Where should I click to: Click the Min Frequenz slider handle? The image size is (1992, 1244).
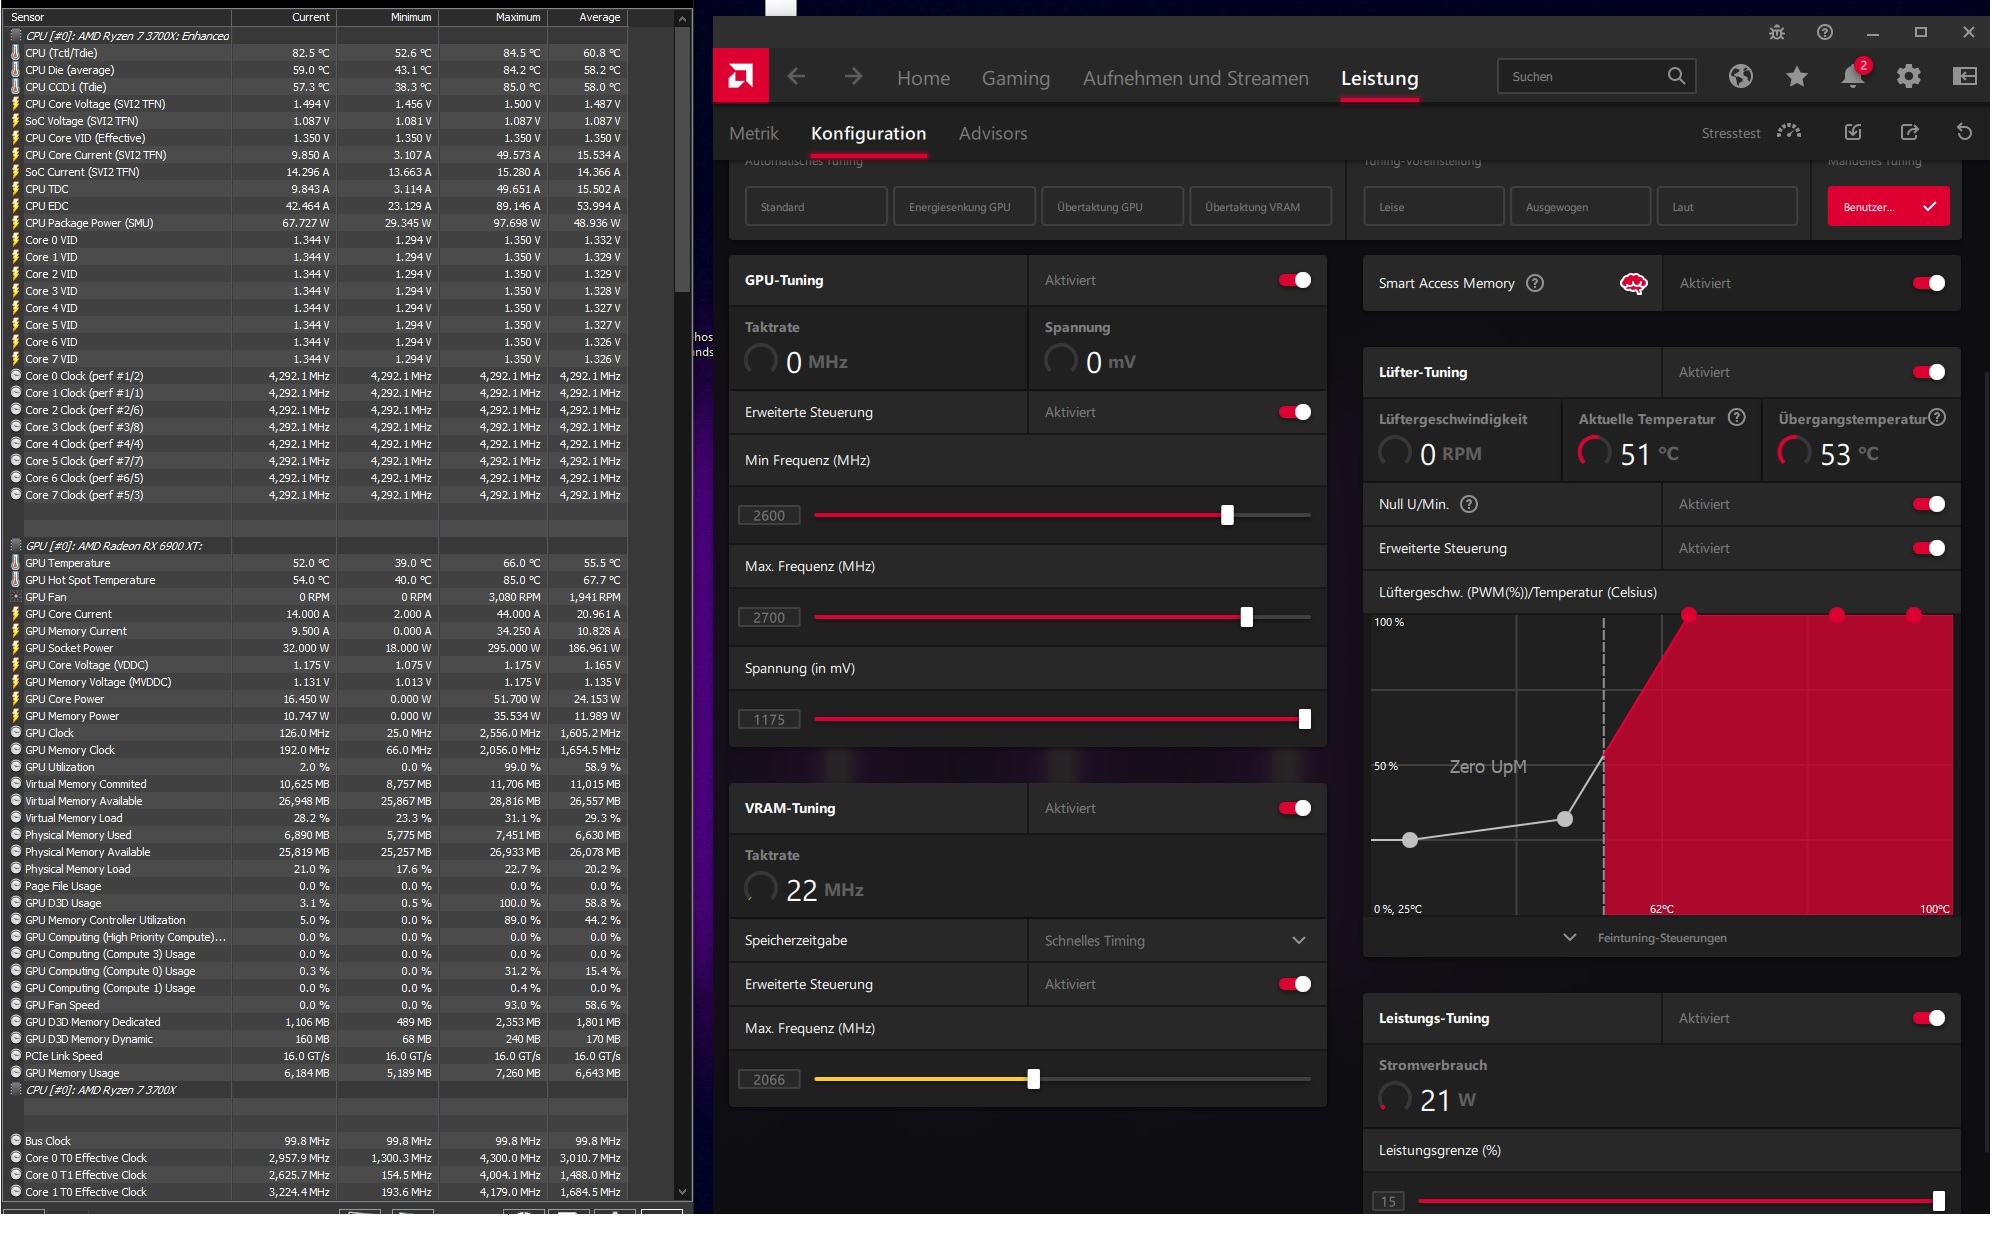[1227, 515]
